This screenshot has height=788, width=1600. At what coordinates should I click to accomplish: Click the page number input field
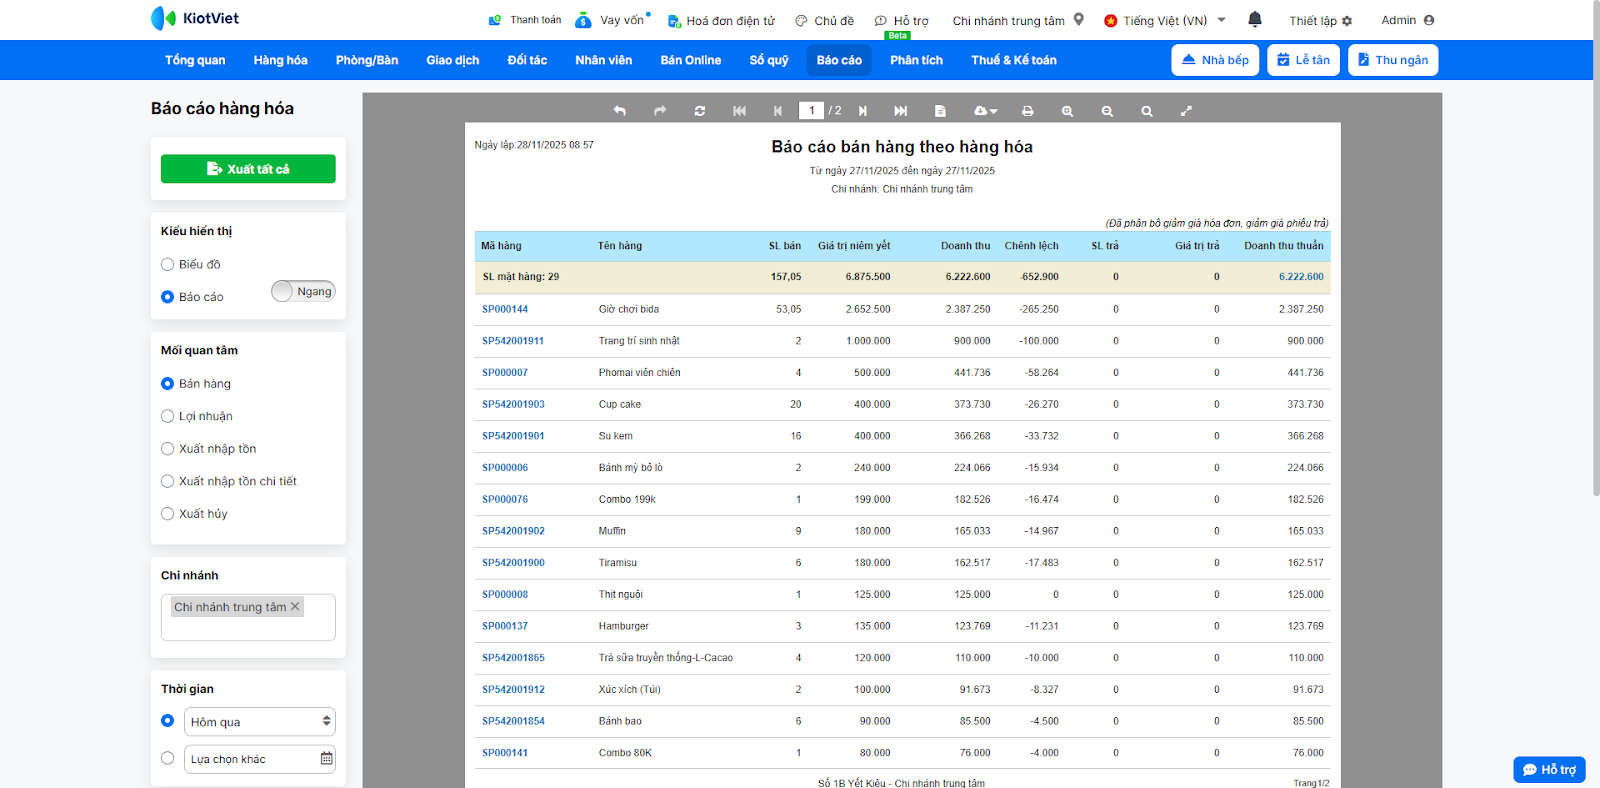(811, 111)
